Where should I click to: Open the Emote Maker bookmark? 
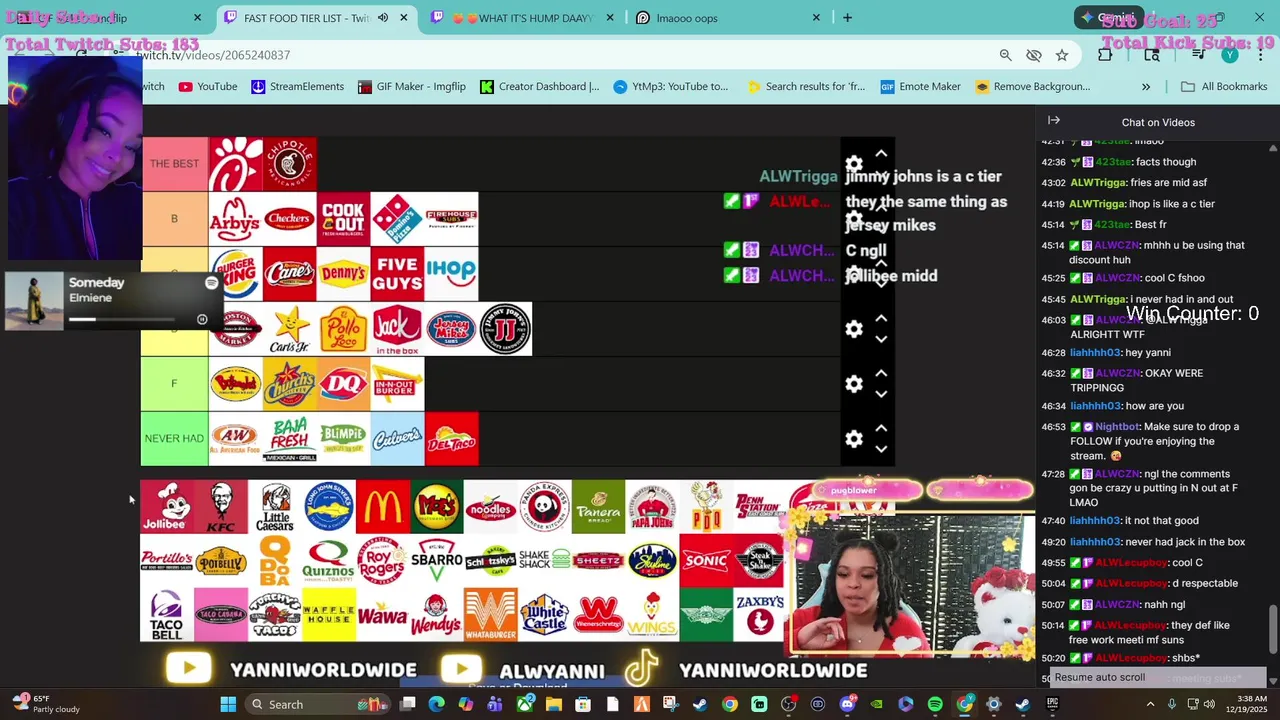click(920, 87)
